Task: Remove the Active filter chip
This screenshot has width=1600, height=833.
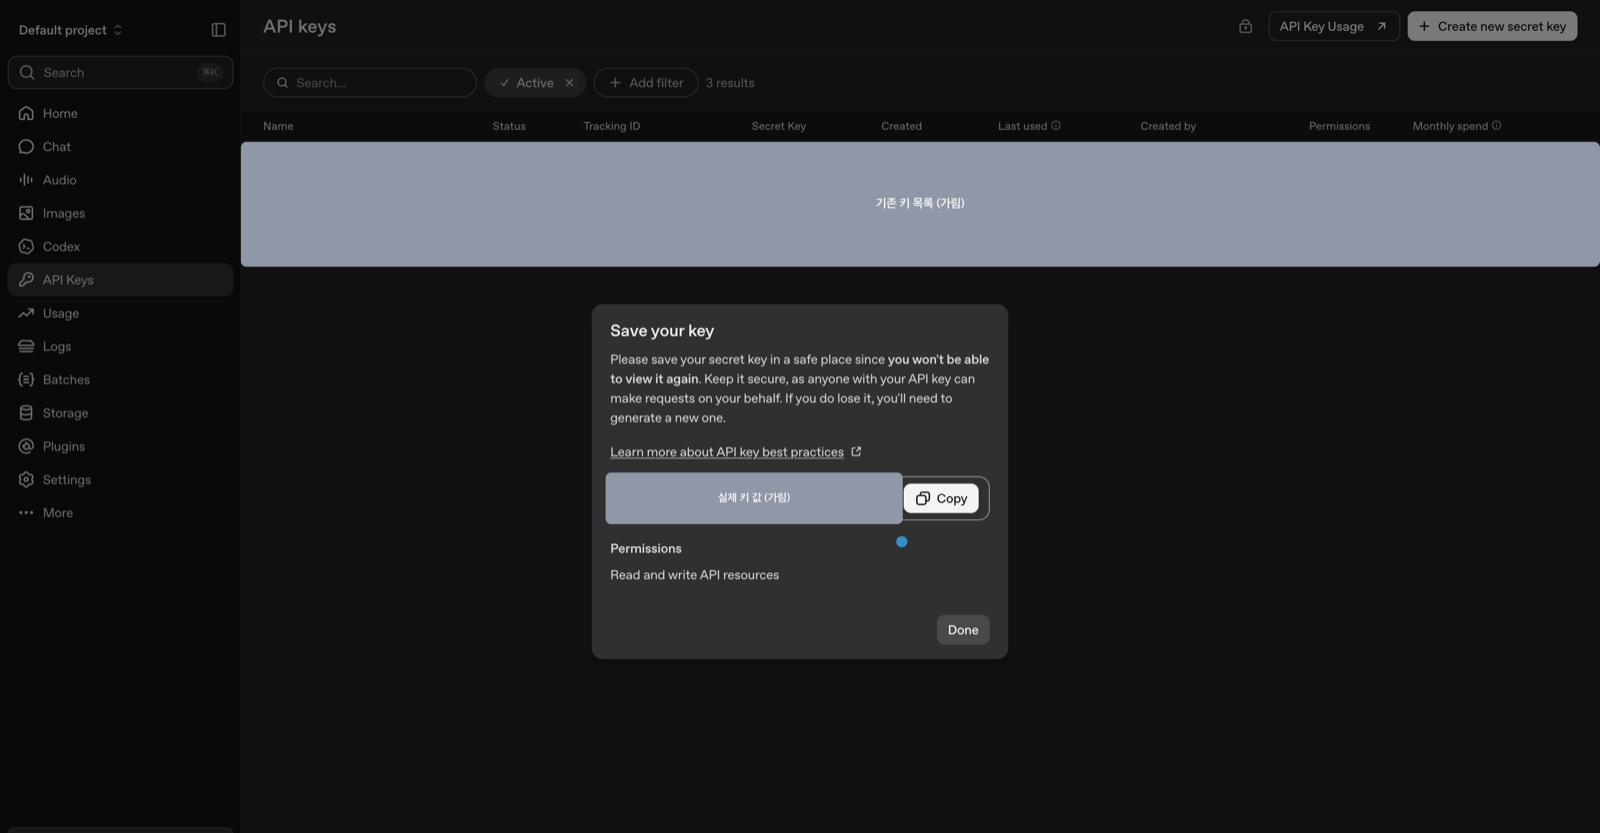Action: (x=569, y=83)
